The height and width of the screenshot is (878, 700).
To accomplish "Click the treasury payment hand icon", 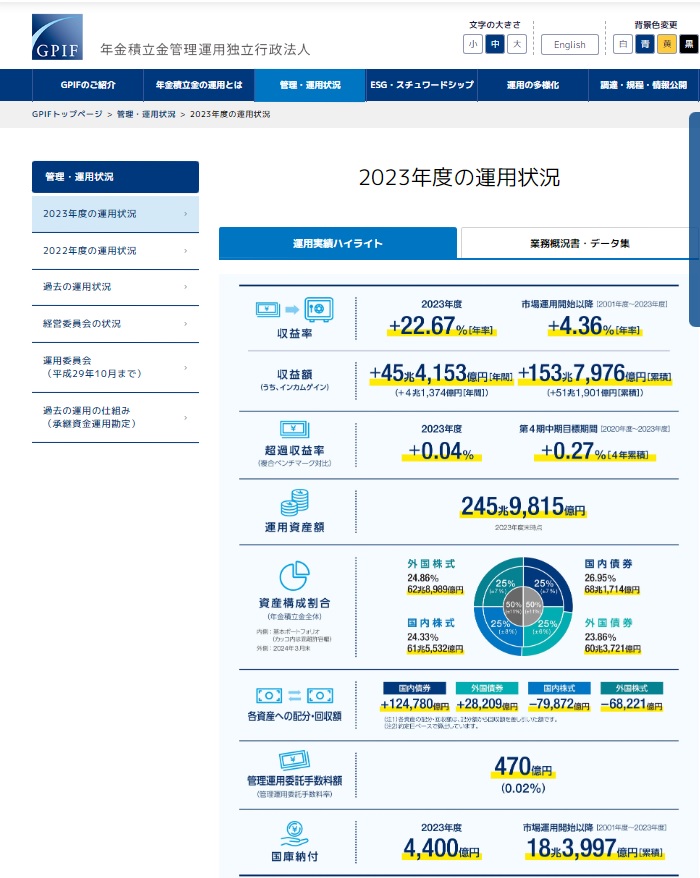I will (294, 831).
